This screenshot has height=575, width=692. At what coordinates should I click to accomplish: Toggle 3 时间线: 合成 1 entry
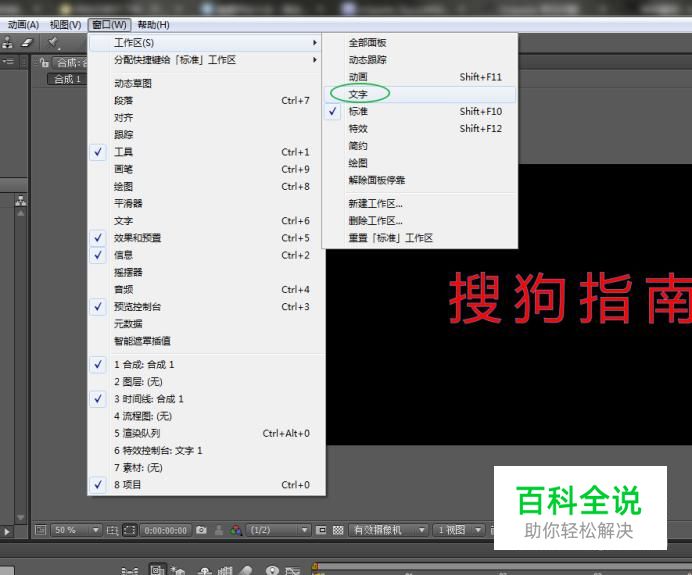pyautogui.click(x=207, y=399)
